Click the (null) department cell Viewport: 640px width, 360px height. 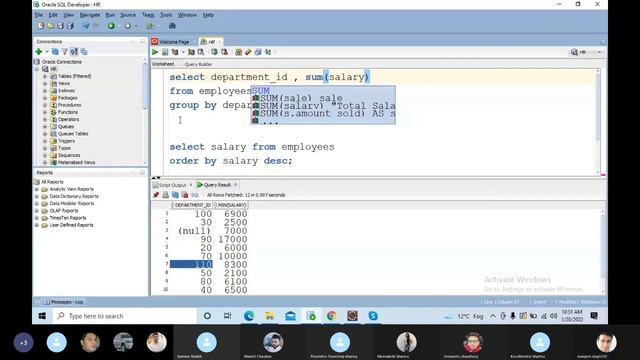pyautogui.click(x=194, y=231)
